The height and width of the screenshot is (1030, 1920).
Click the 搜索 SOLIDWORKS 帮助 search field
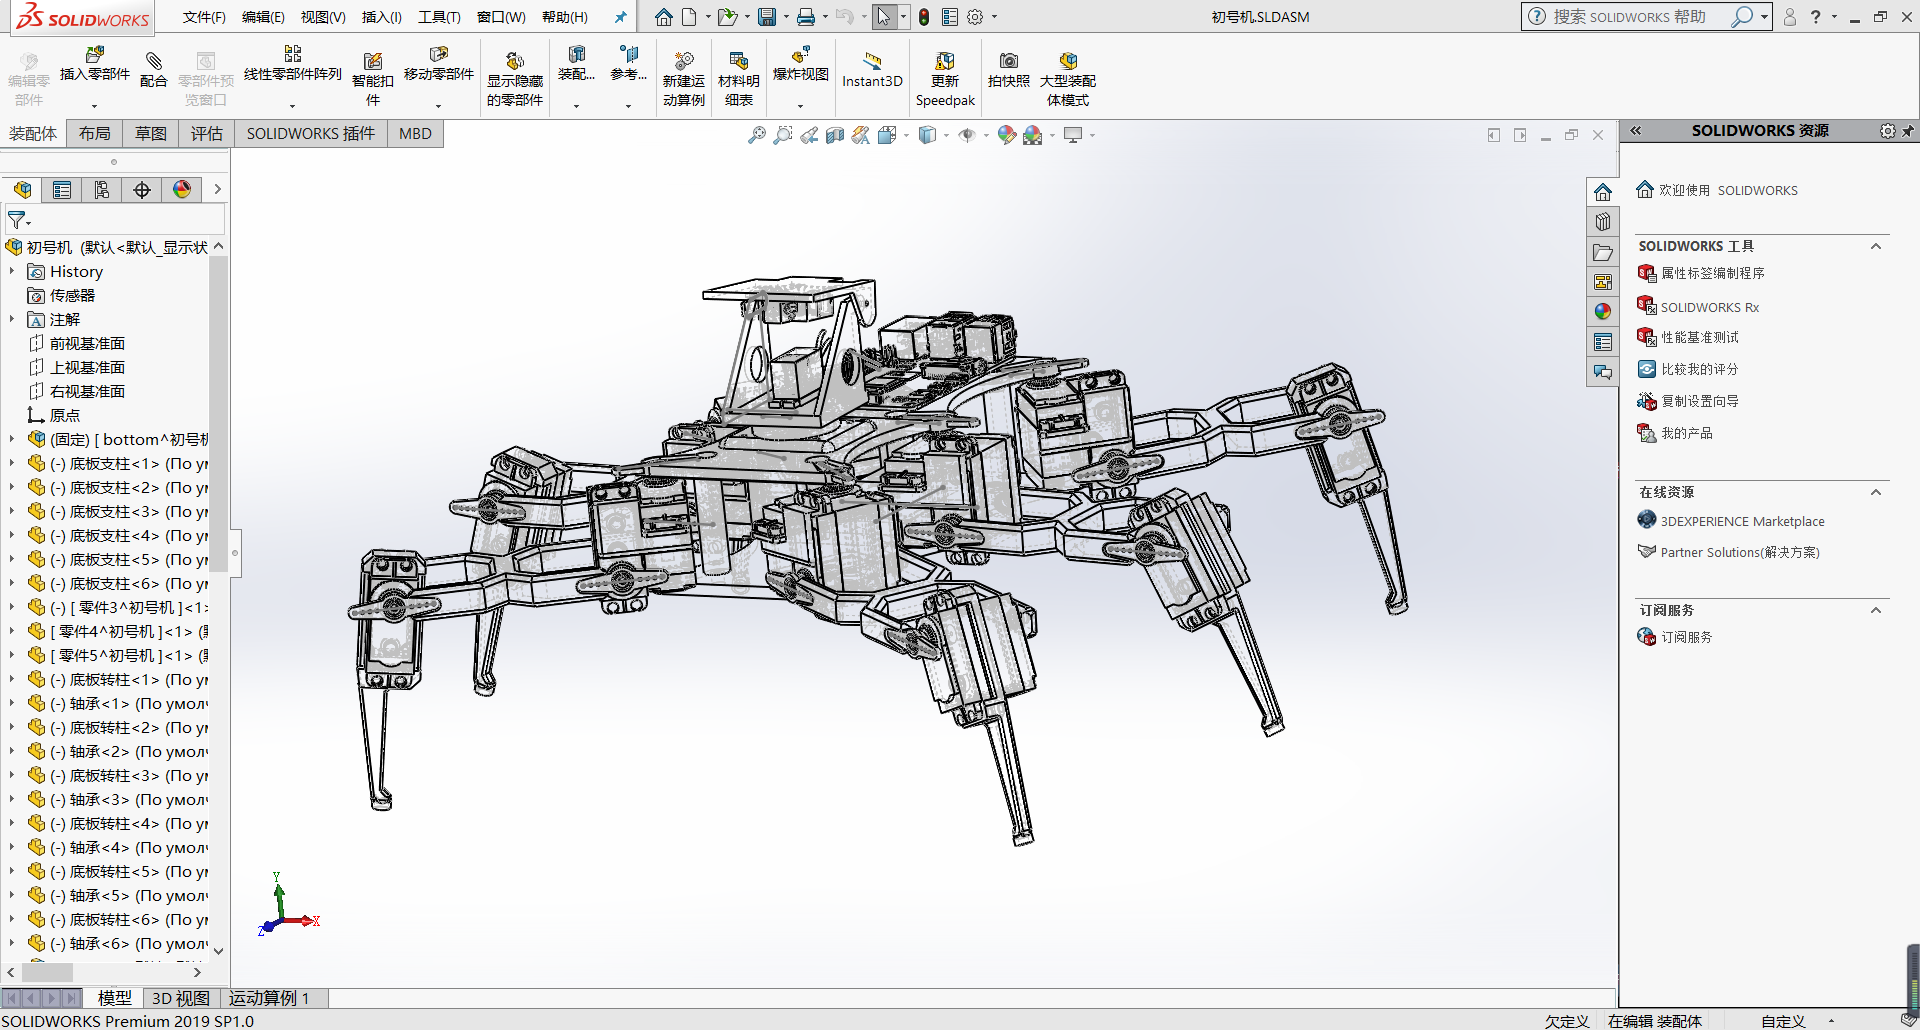(x=1630, y=17)
